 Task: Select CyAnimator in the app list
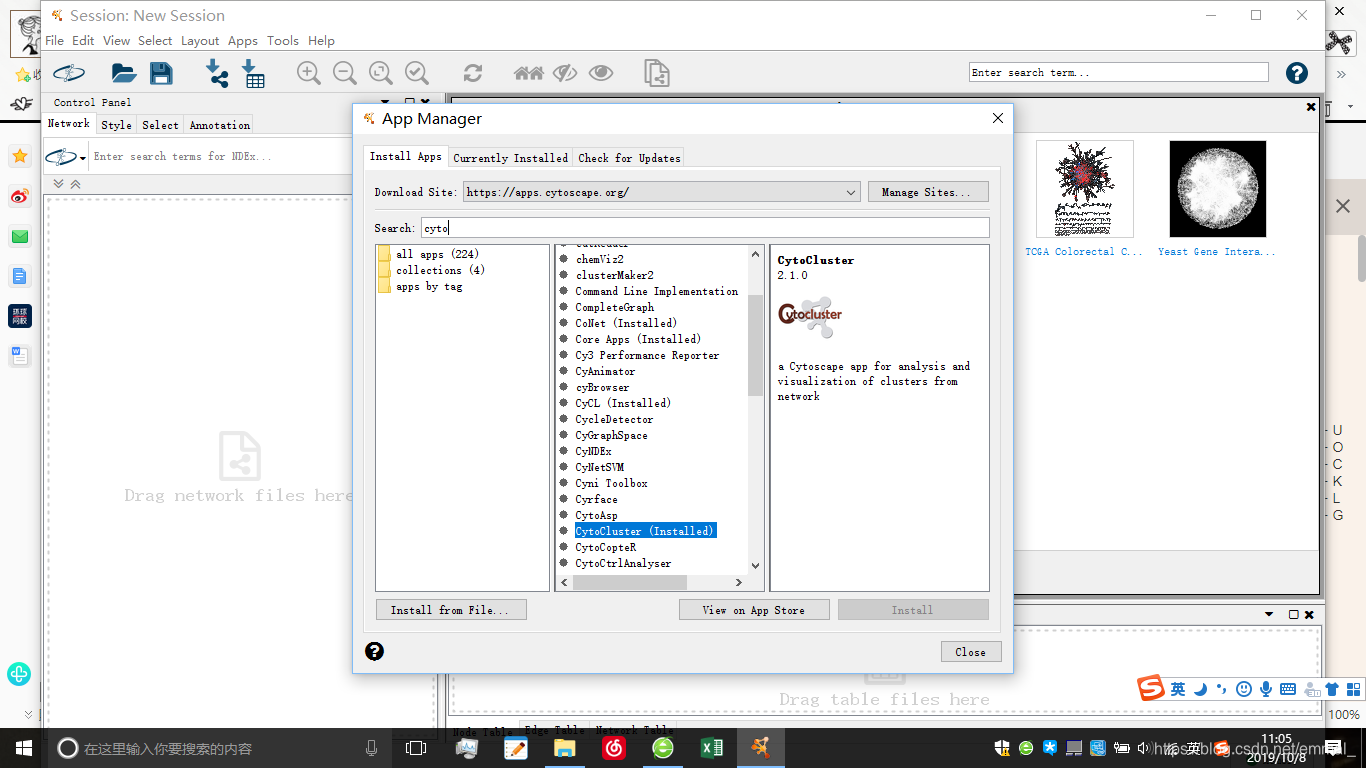[x=605, y=371]
